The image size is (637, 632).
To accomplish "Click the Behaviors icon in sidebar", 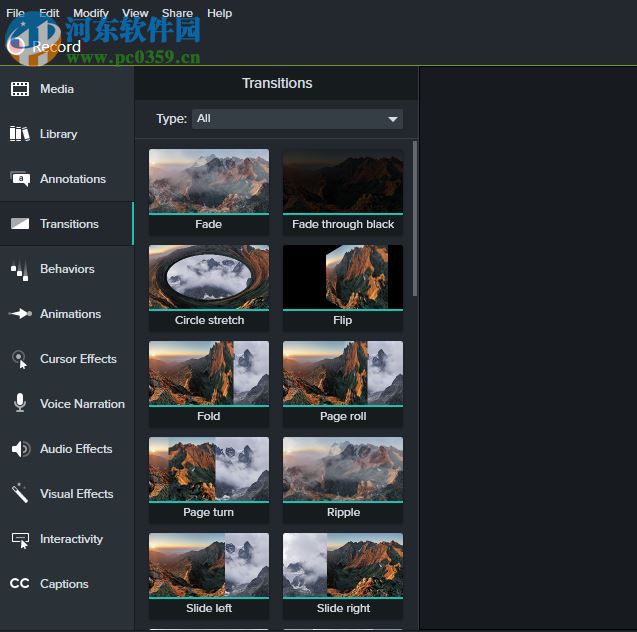I will coord(20,269).
